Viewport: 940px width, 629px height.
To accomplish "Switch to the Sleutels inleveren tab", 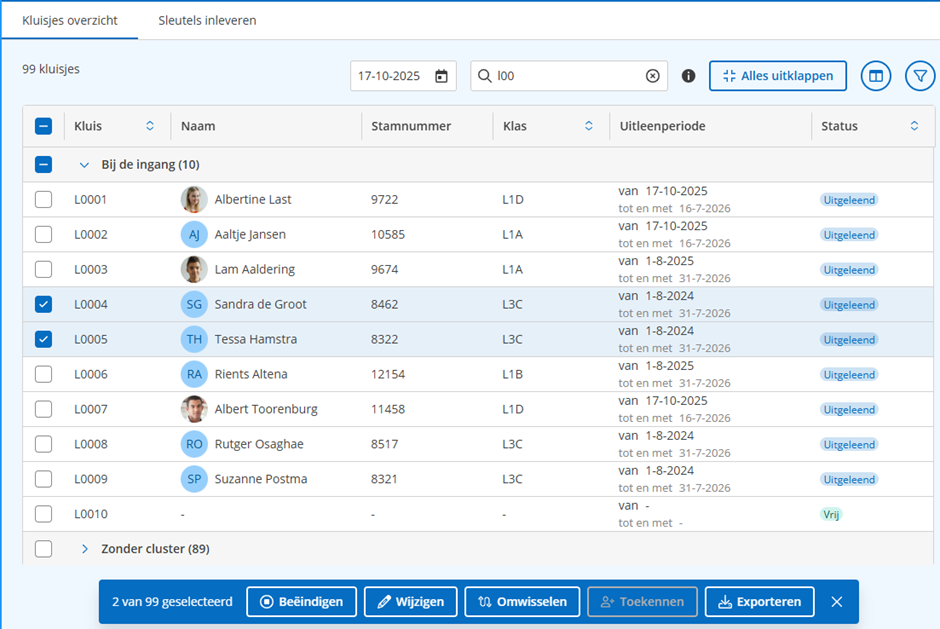I will pos(207,20).
